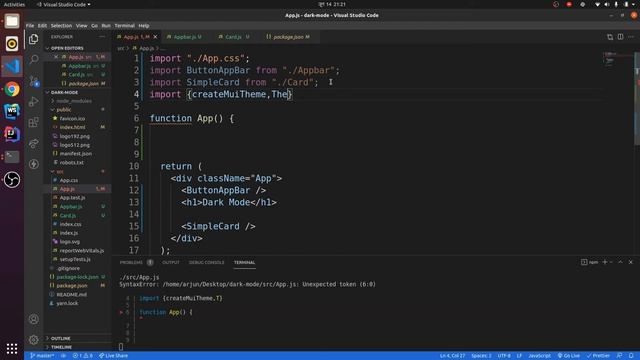Screen dimensions: 640x360
Task: Collapse the Open Editors section
Action: click(65, 48)
